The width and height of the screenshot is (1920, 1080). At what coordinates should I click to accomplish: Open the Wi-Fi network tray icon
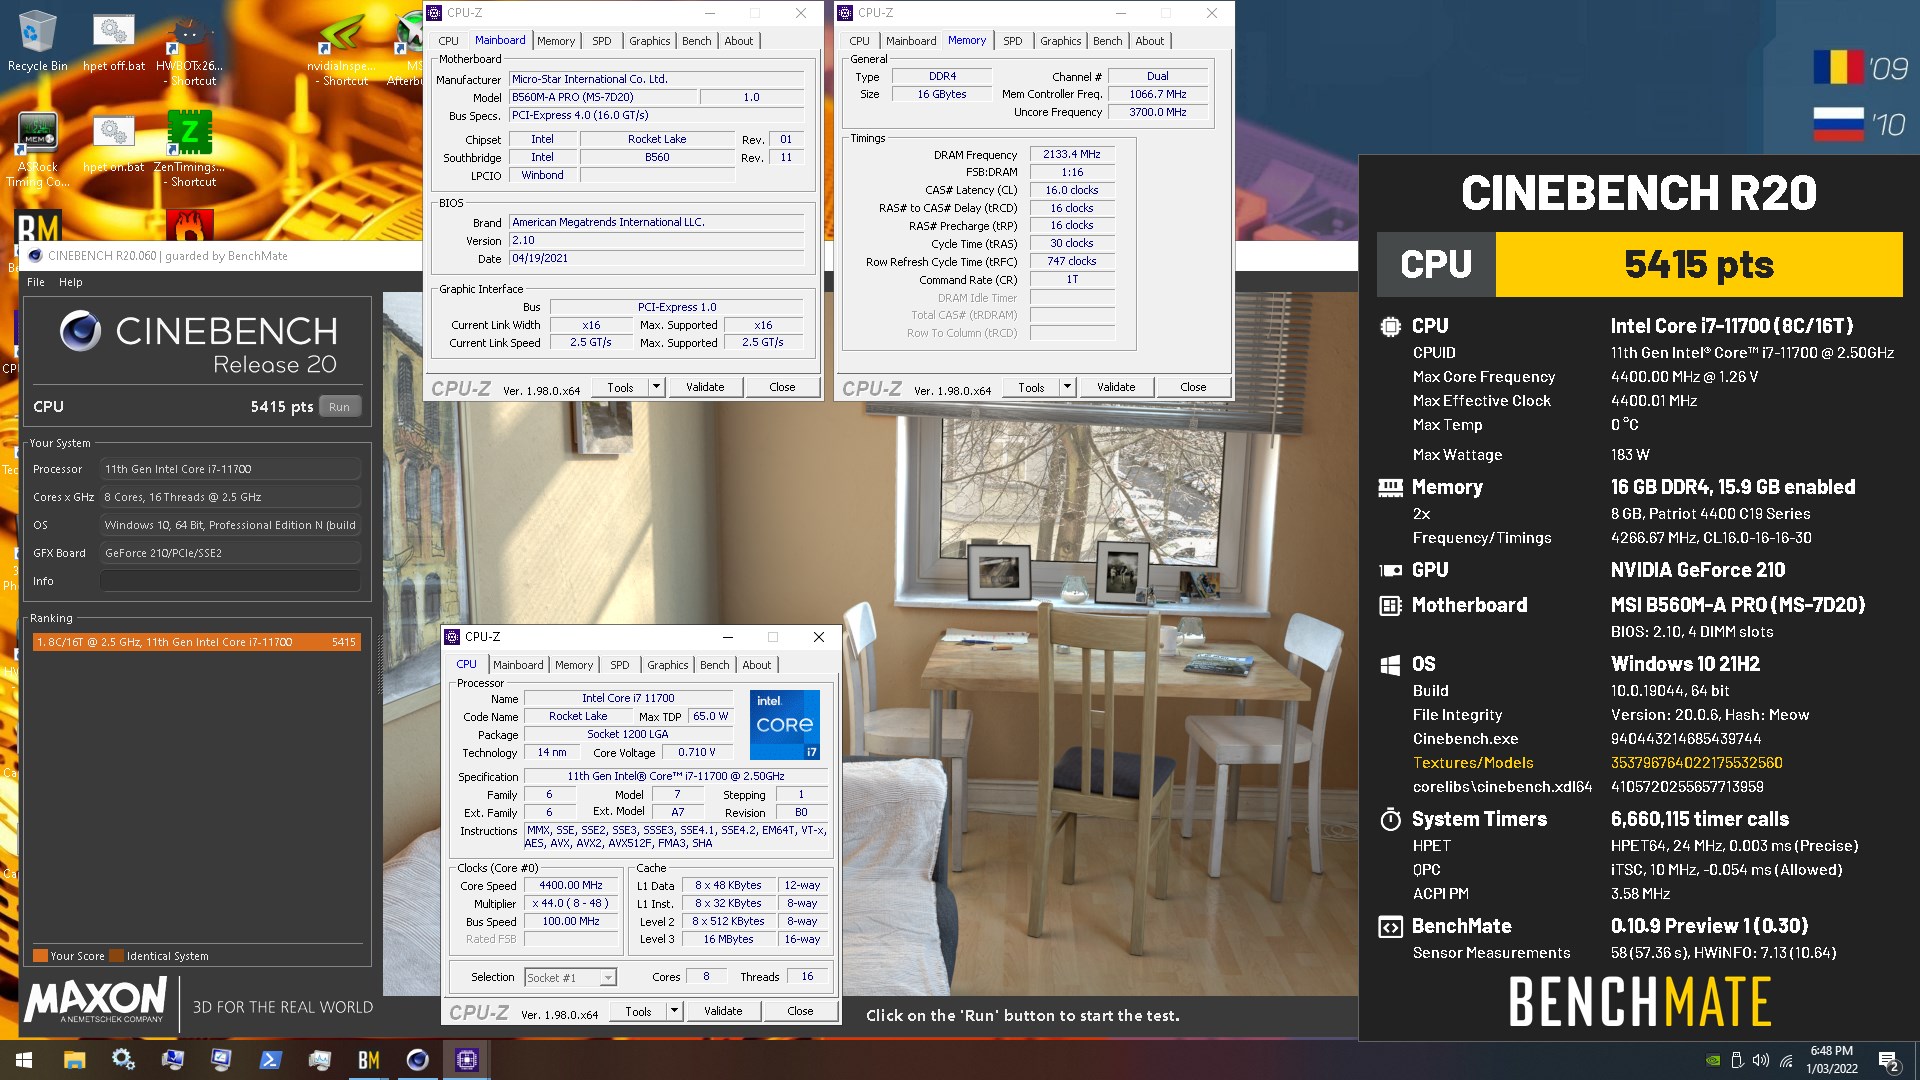[1786, 1061]
